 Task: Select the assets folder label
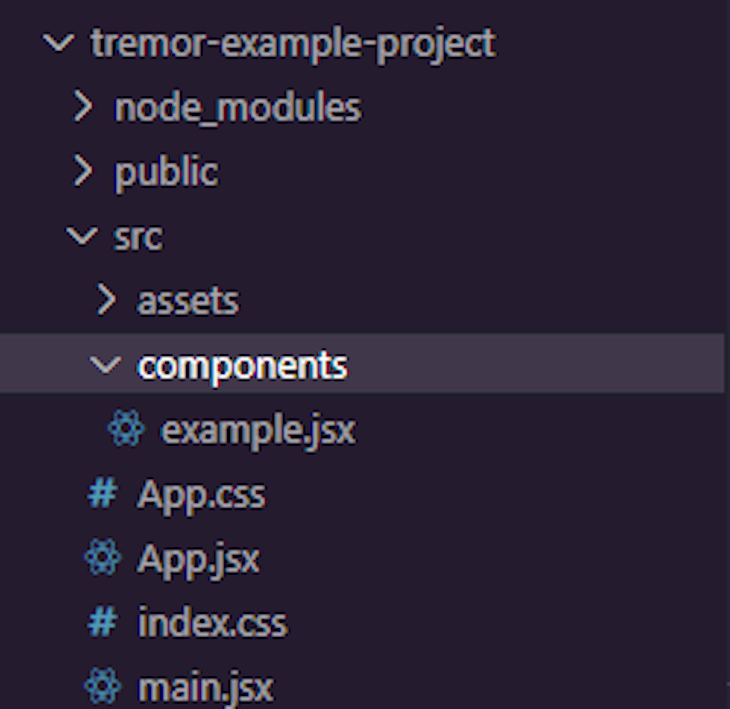tap(188, 300)
